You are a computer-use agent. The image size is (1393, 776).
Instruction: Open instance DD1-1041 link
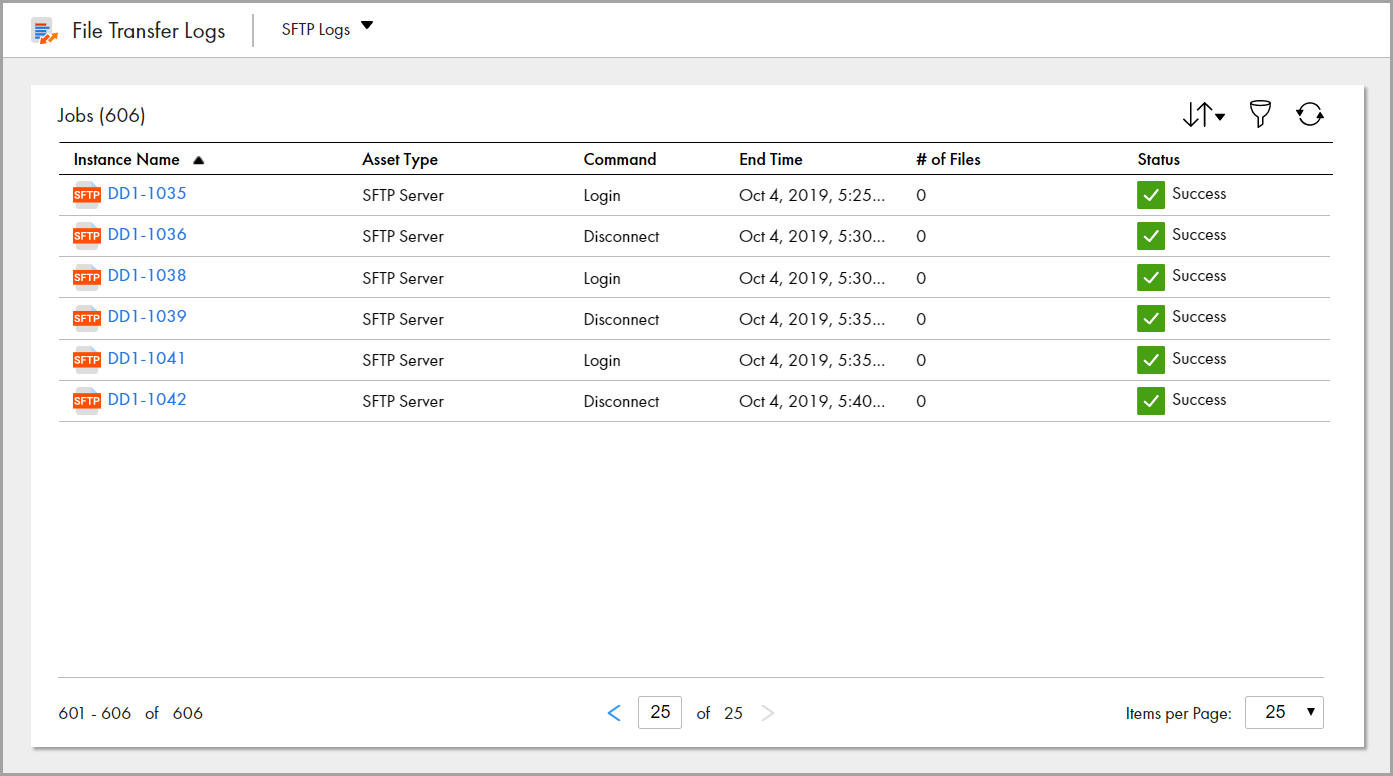[147, 358]
